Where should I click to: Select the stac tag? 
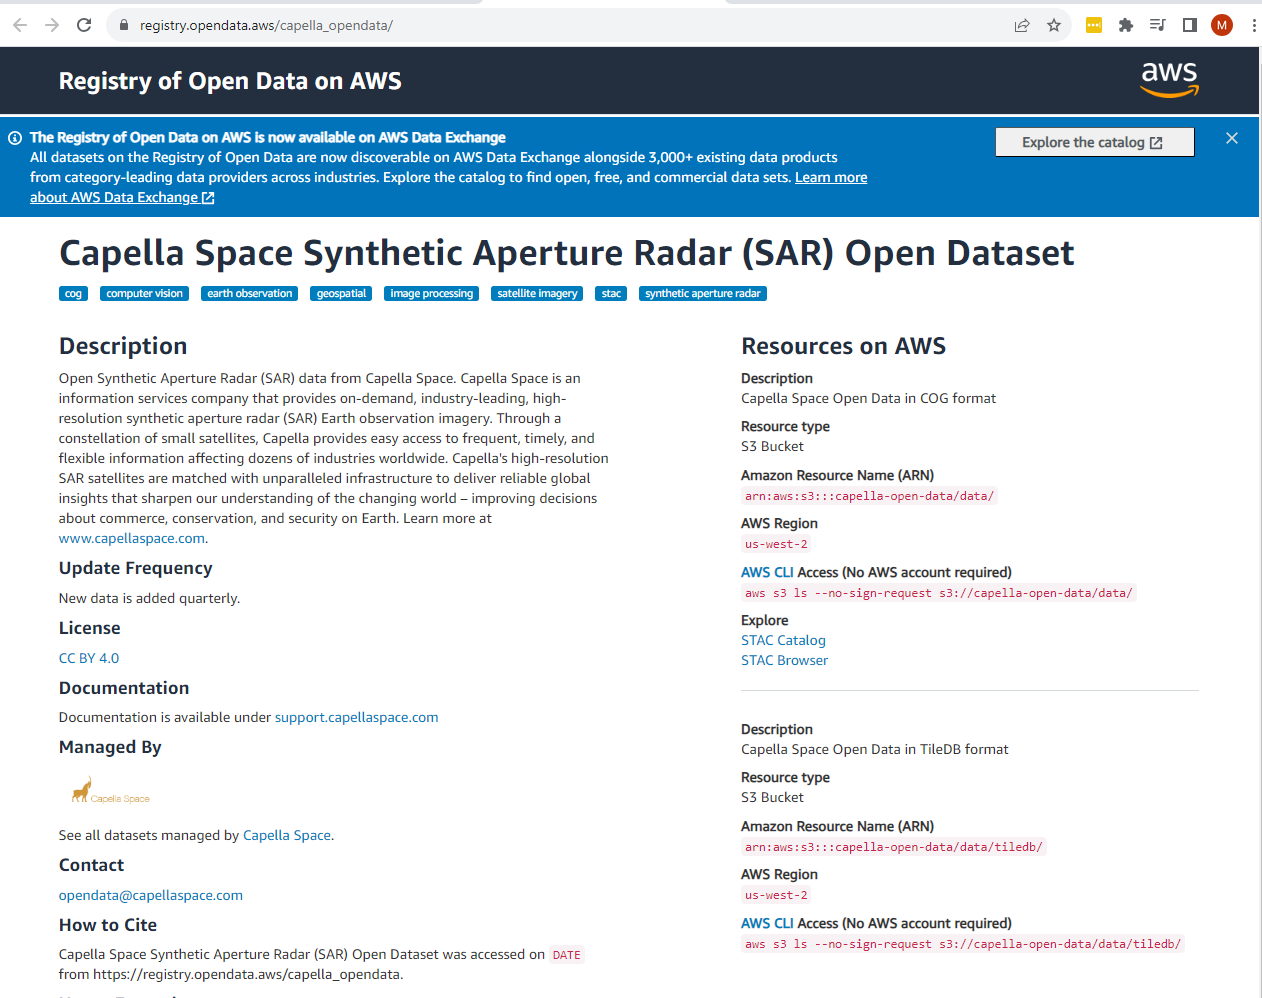612,294
